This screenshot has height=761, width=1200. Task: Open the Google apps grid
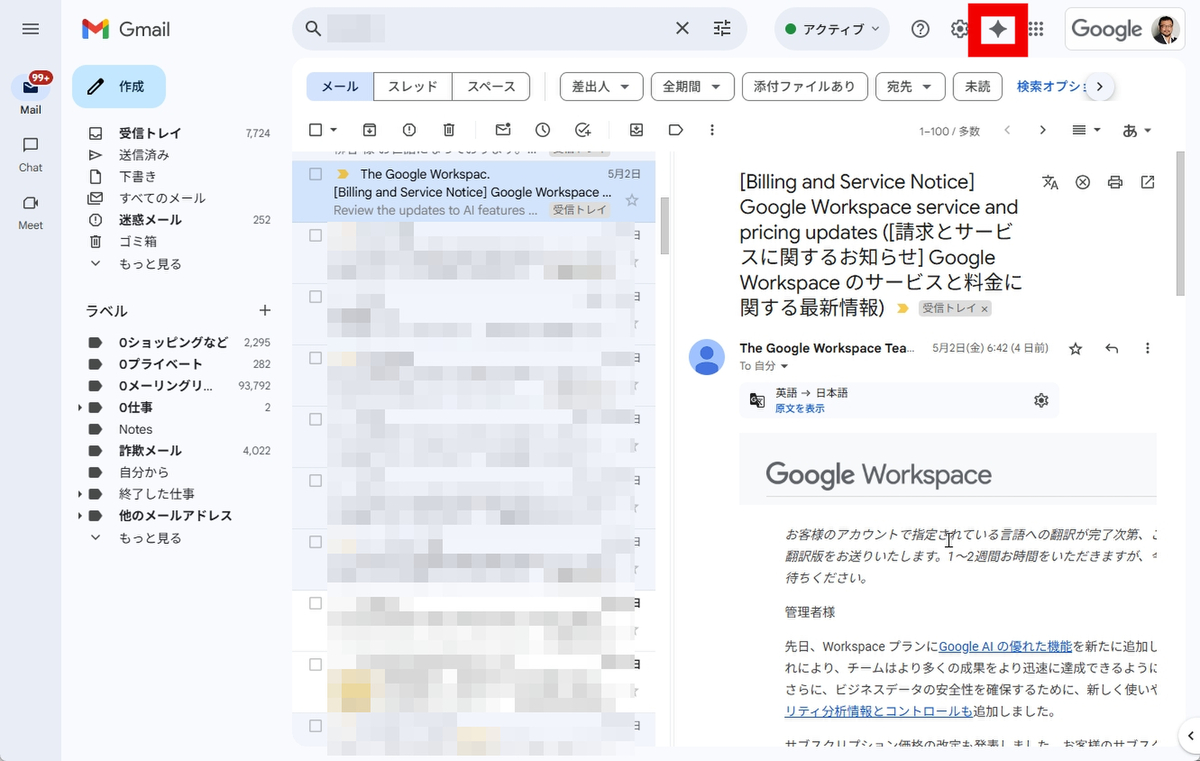(1036, 29)
